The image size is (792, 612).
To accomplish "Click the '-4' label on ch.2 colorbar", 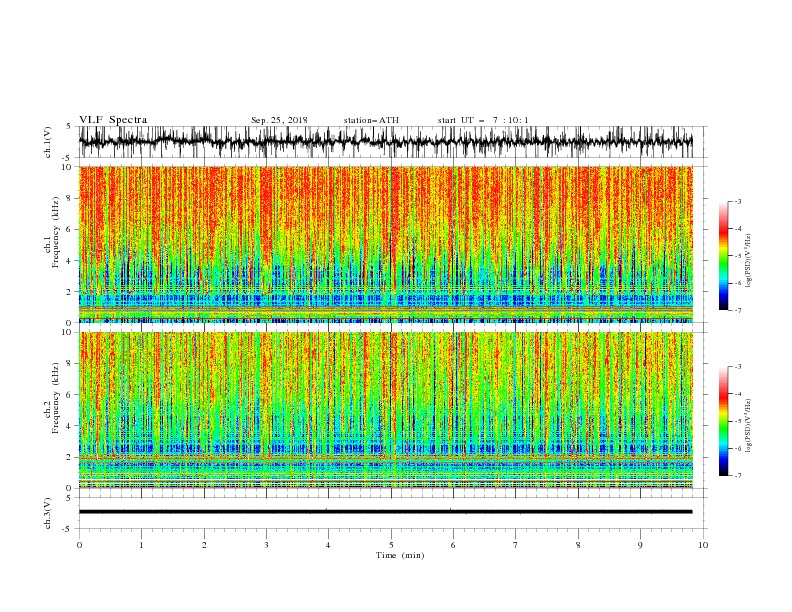I will [x=738, y=394].
